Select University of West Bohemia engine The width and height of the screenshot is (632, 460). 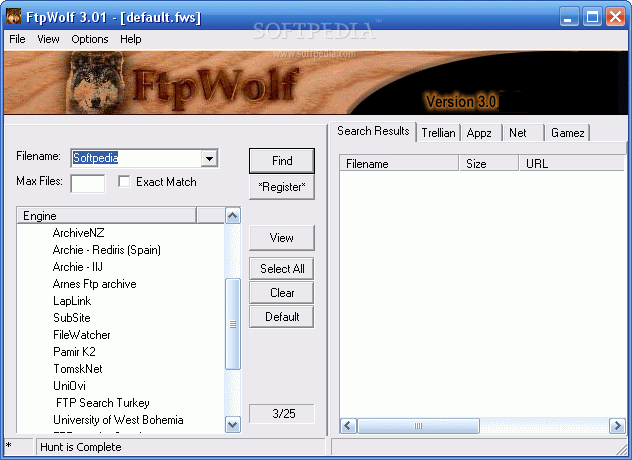tap(118, 420)
